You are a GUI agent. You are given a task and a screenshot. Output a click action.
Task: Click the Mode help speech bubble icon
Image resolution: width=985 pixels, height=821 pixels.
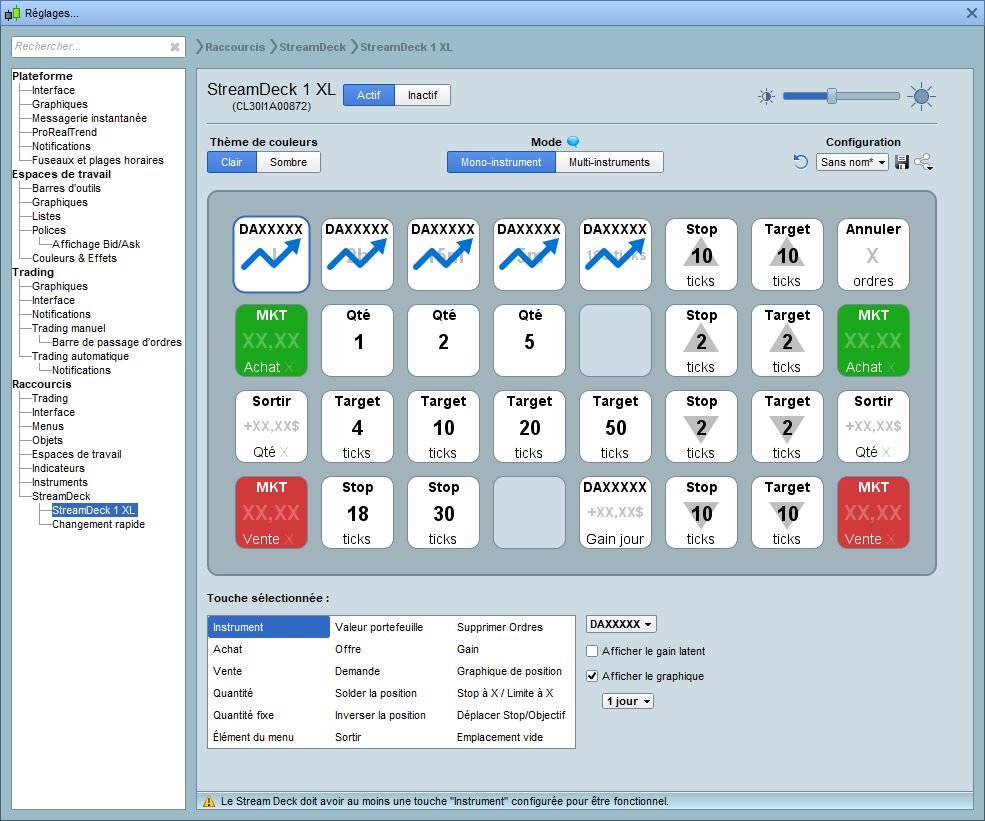click(573, 142)
